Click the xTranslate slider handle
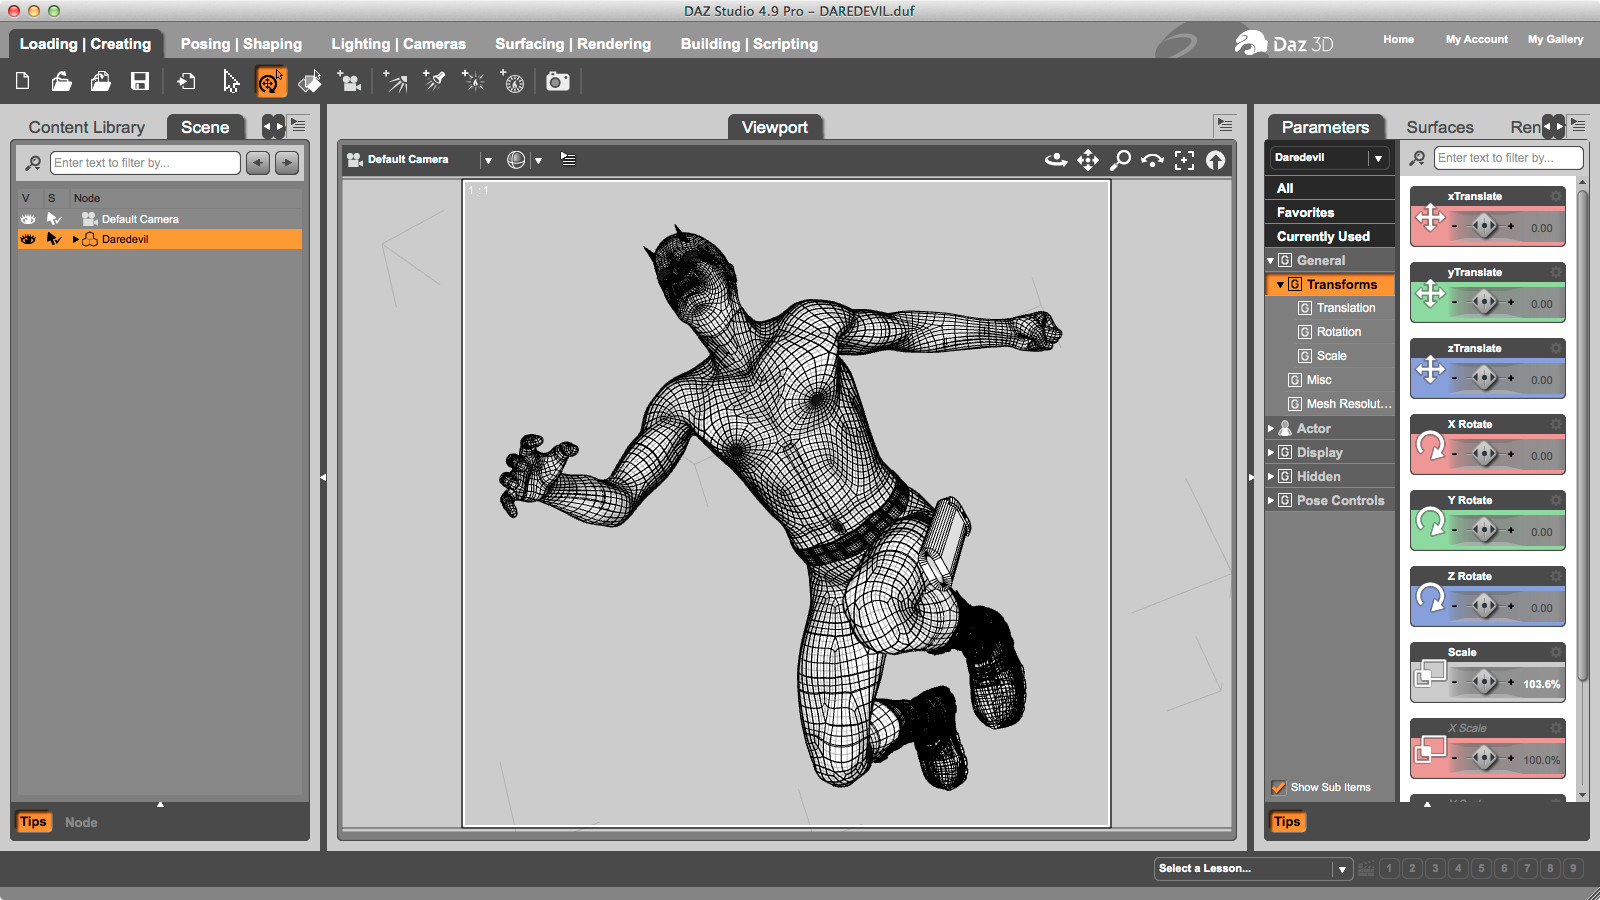 [1485, 226]
